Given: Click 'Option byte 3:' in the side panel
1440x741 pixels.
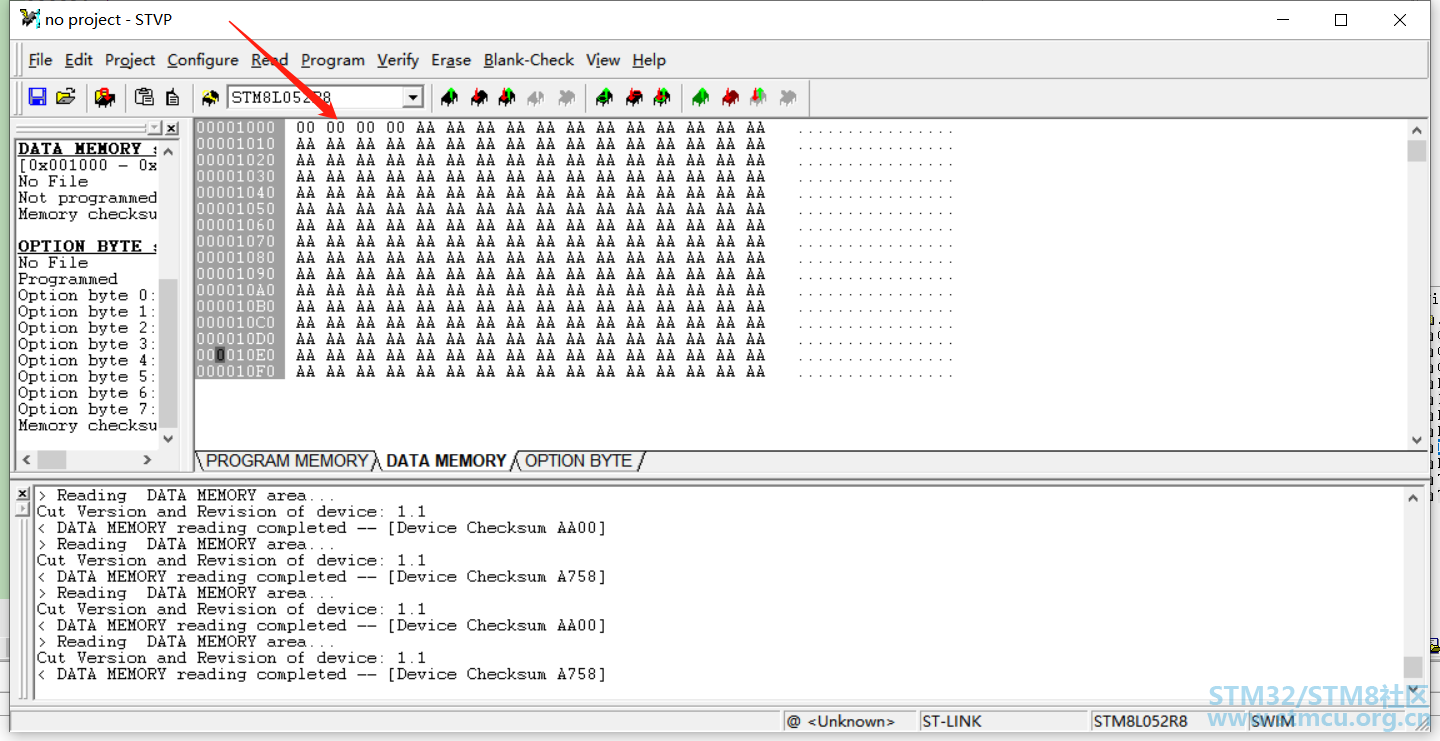Looking at the screenshot, I should point(87,344).
